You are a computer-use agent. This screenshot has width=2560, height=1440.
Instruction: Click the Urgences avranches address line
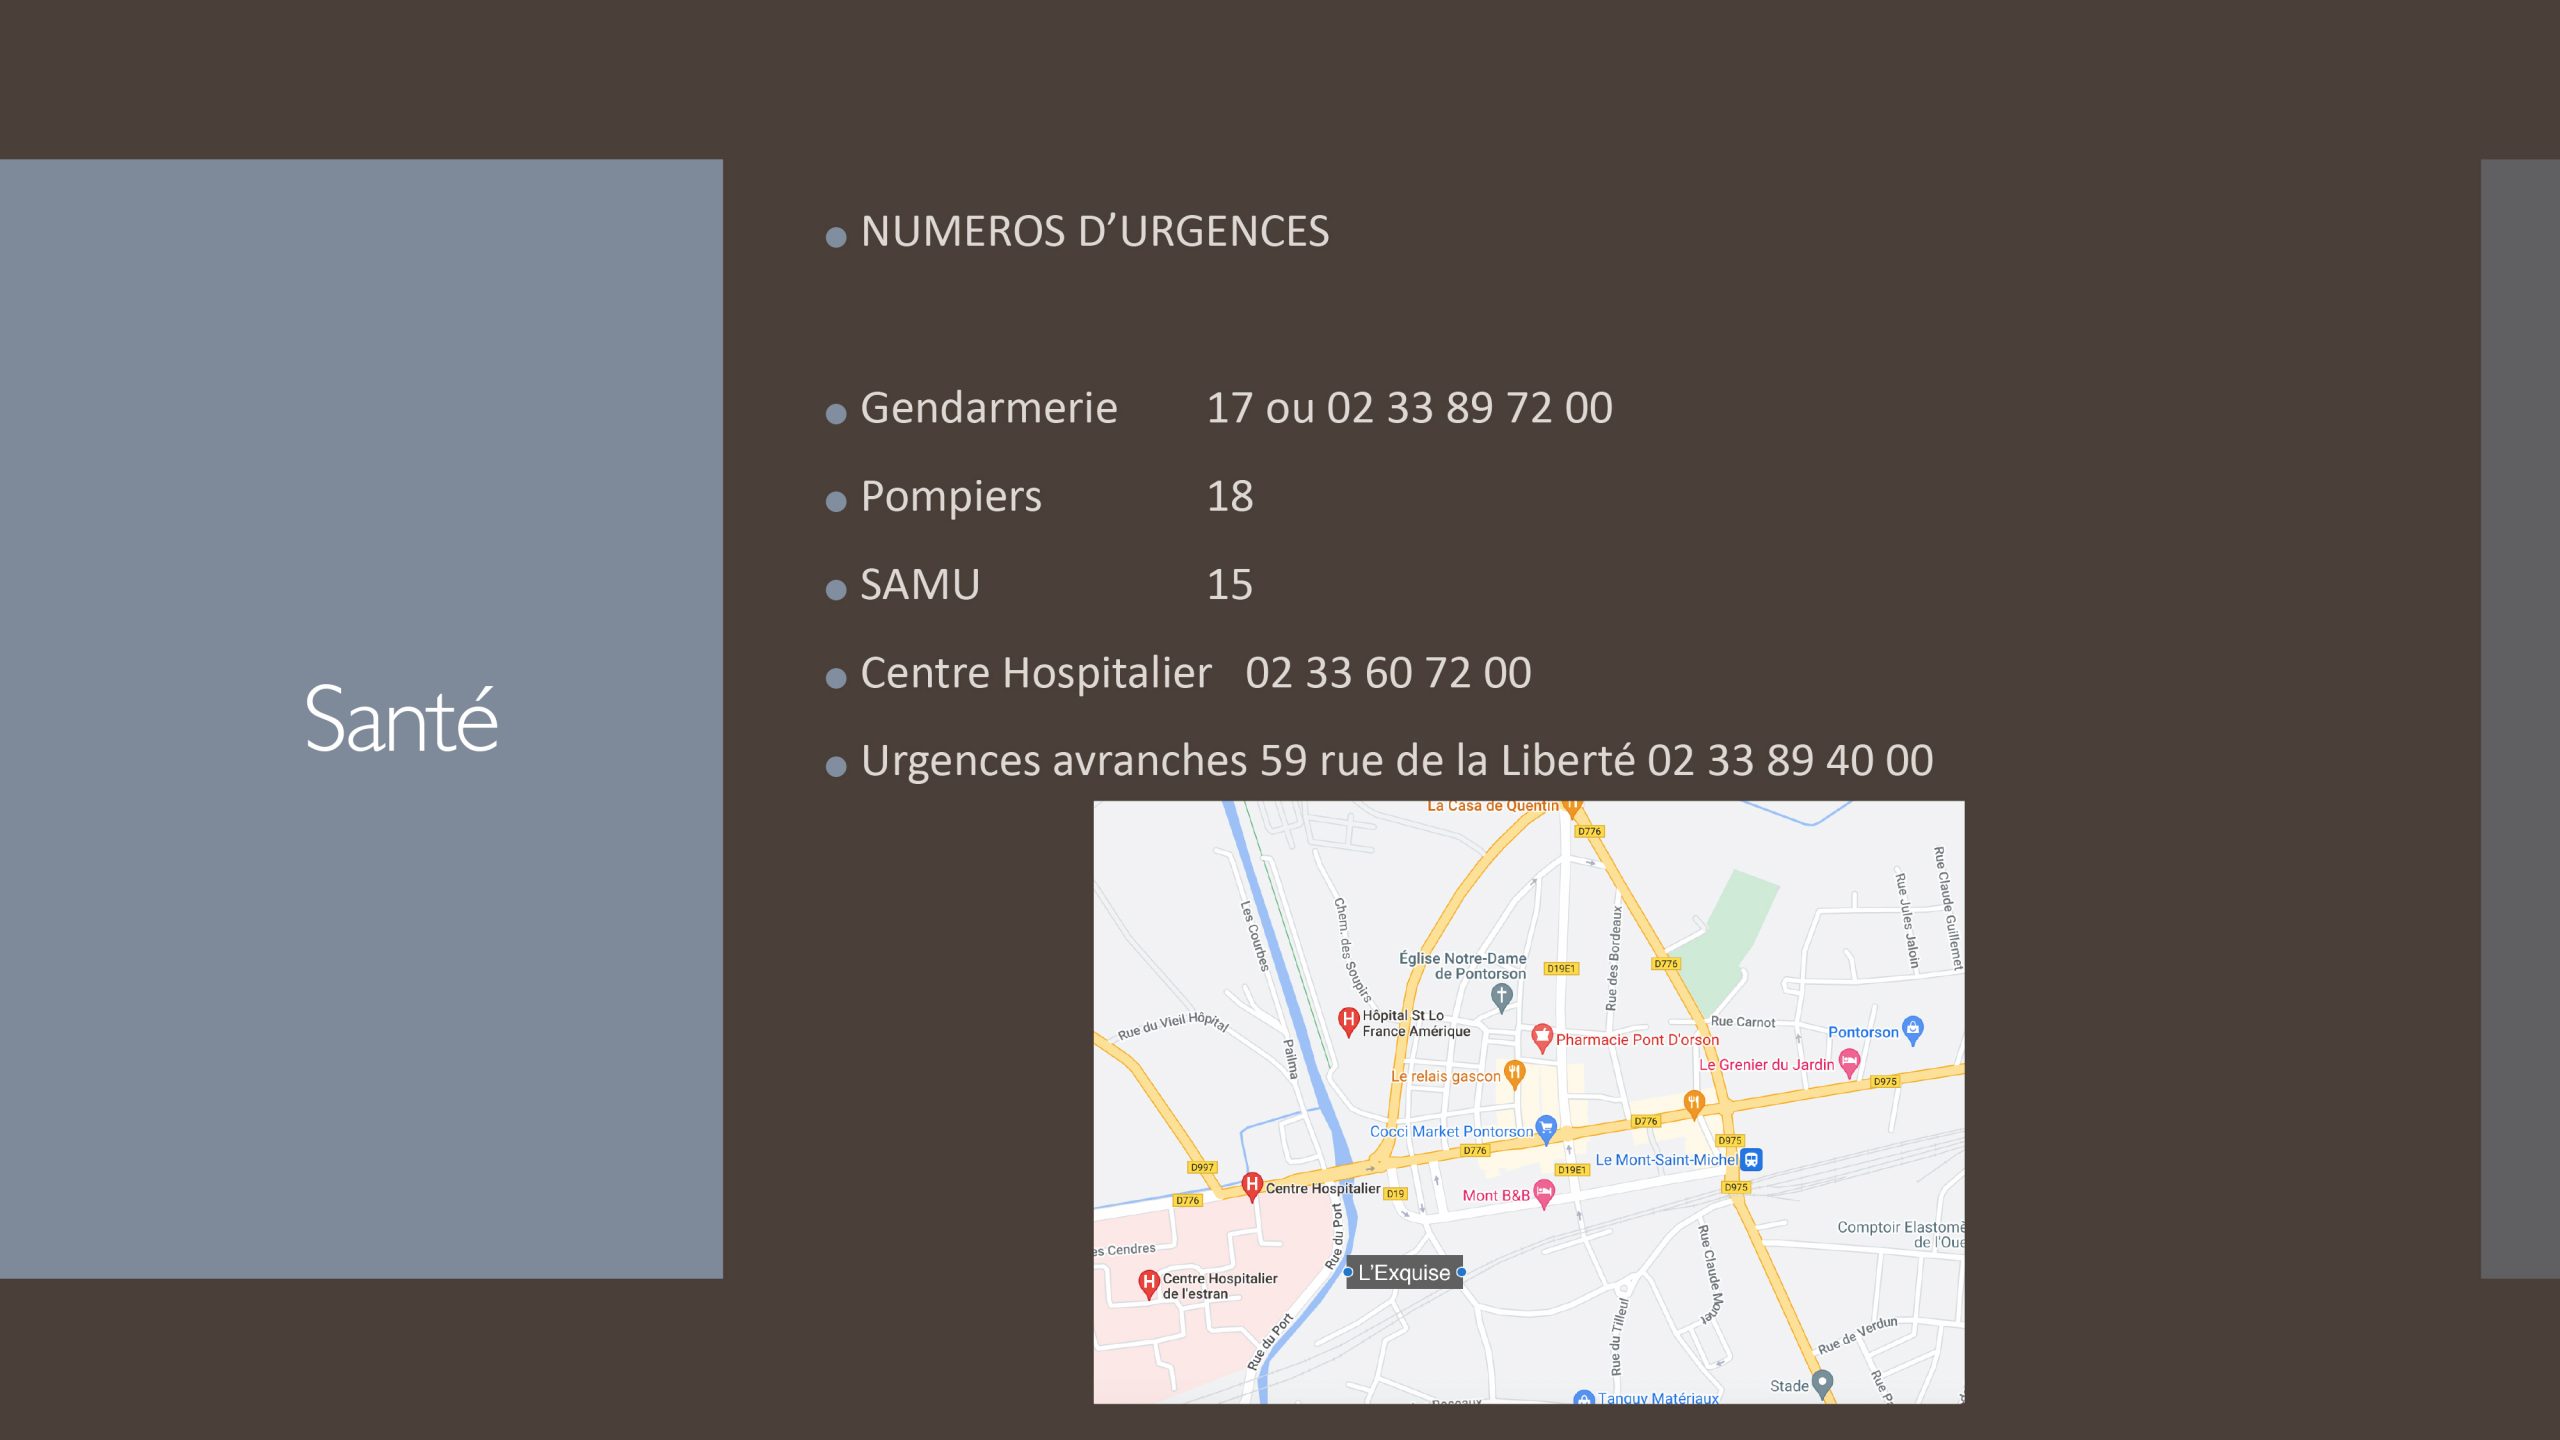(1396, 761)
